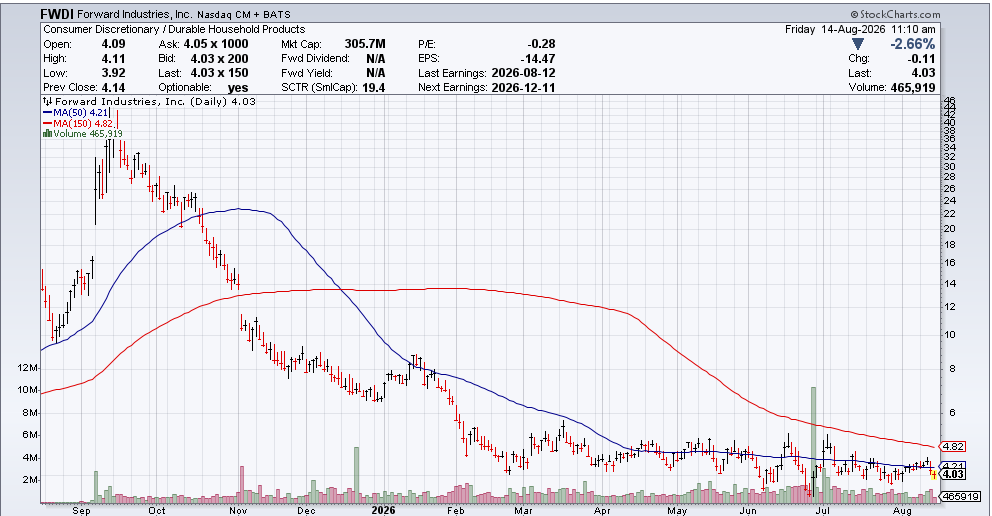Click the Last Earnings date 2026-08-12
This screenshot has height=516, width=992.
coord(523,73)
